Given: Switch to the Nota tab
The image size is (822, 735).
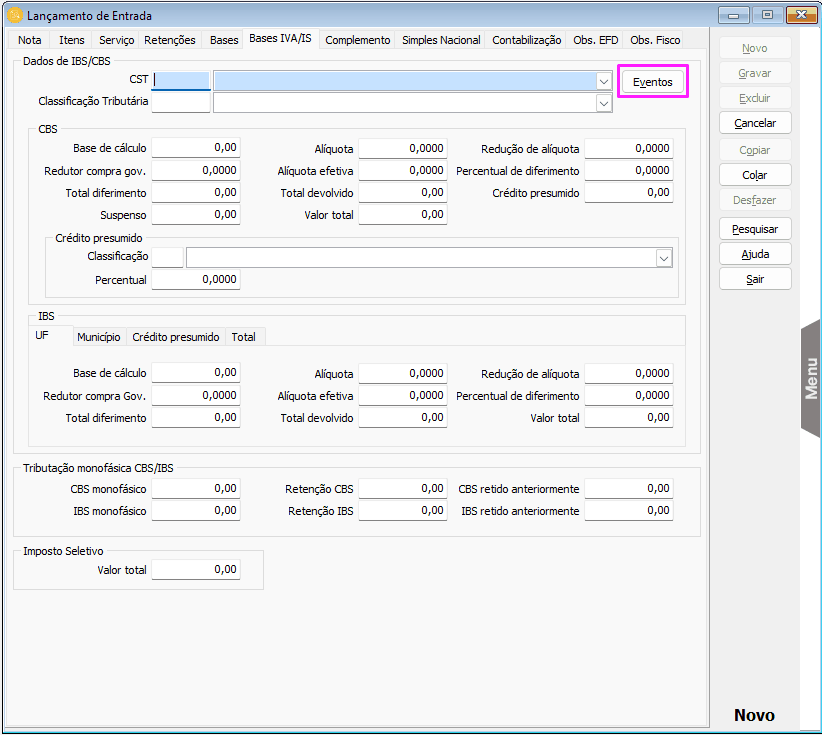Looking at the screenshot, I should pos(30,40).
